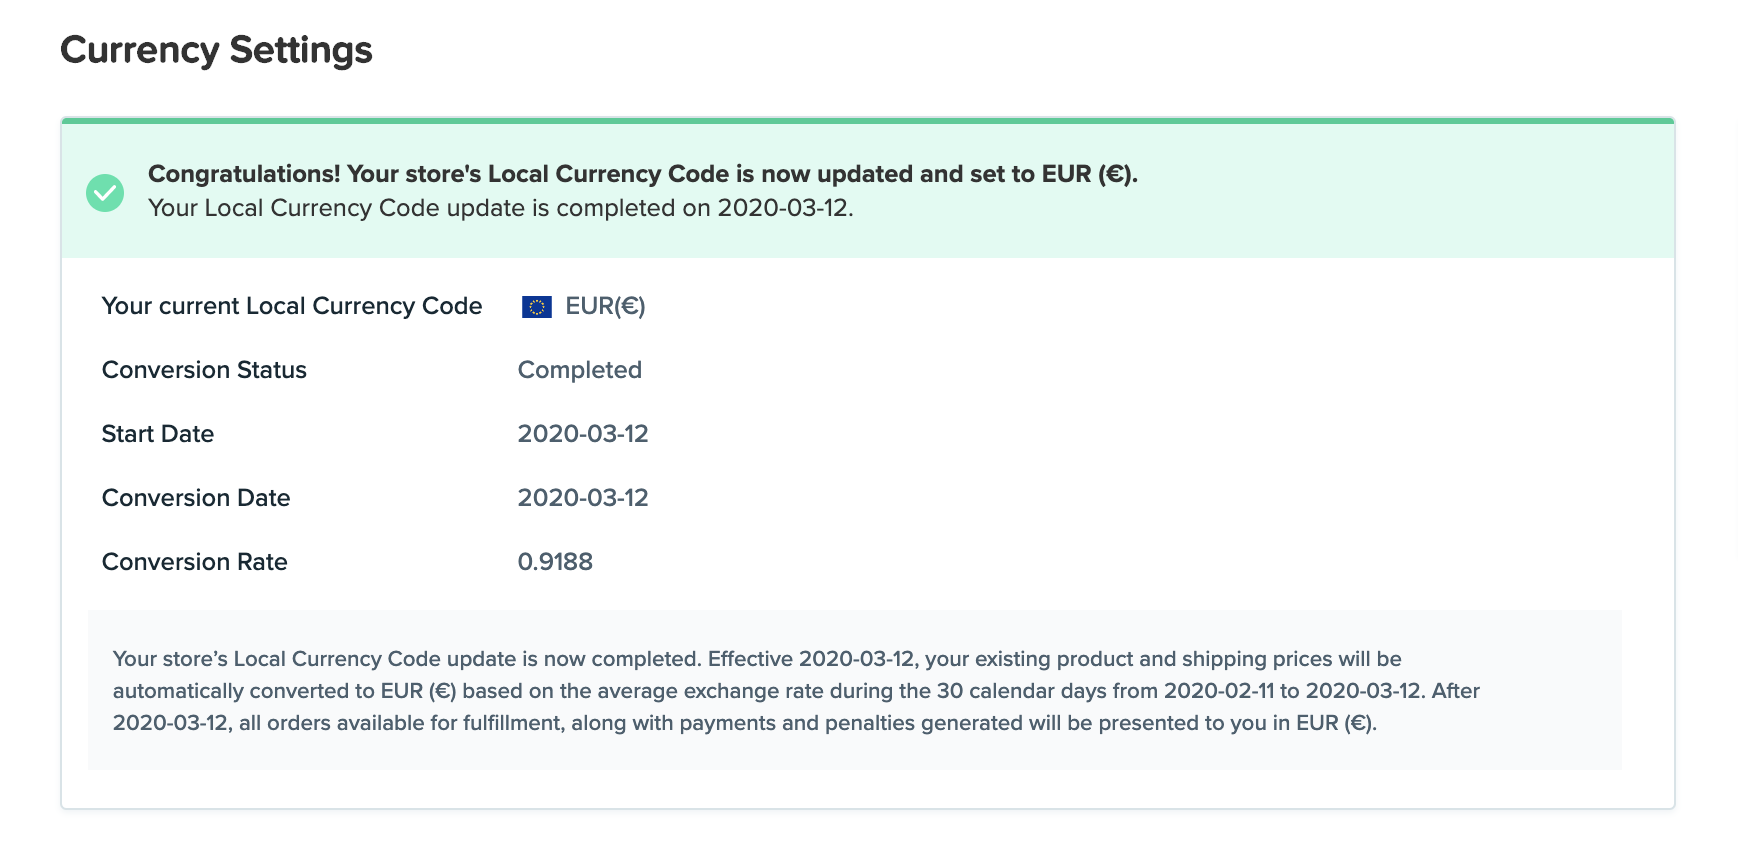The width and height of the screenshot is (1738, 858).
Task: Click the Conversion Date label
Action: 196,498
